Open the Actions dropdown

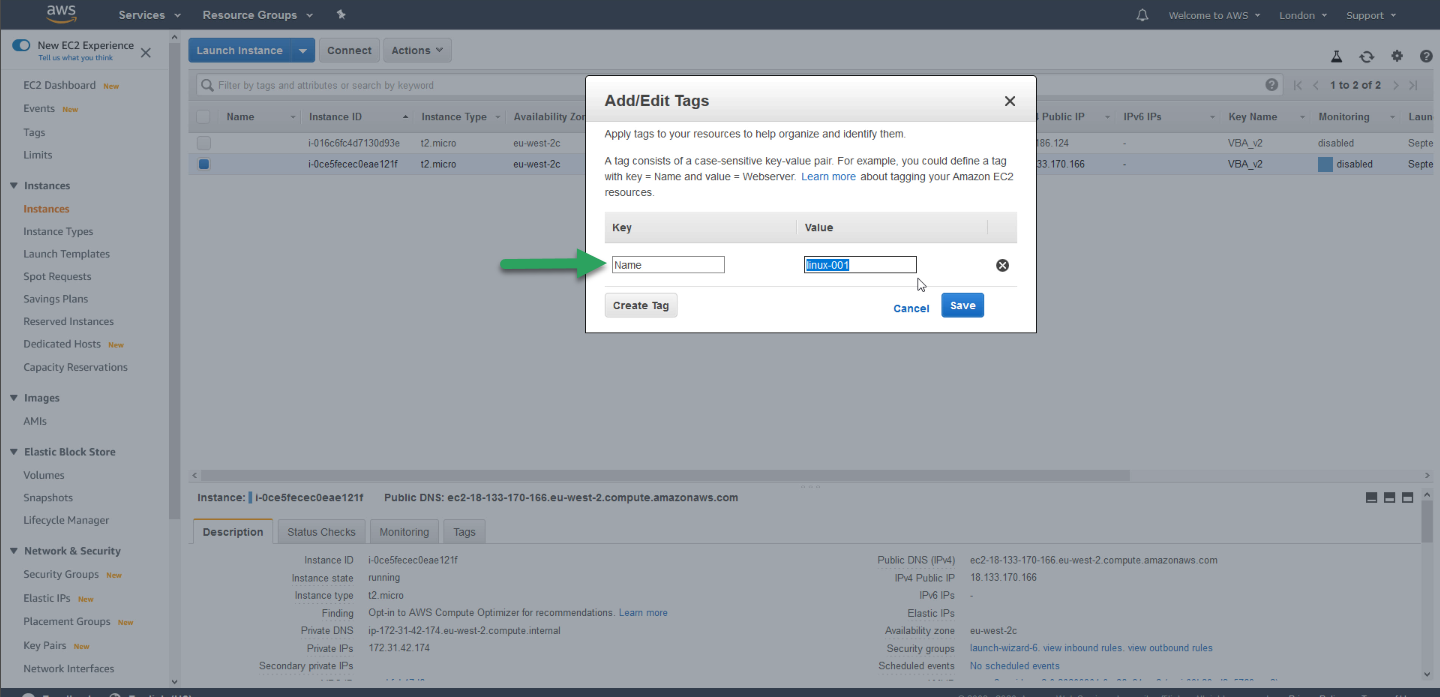click(417, 51)
